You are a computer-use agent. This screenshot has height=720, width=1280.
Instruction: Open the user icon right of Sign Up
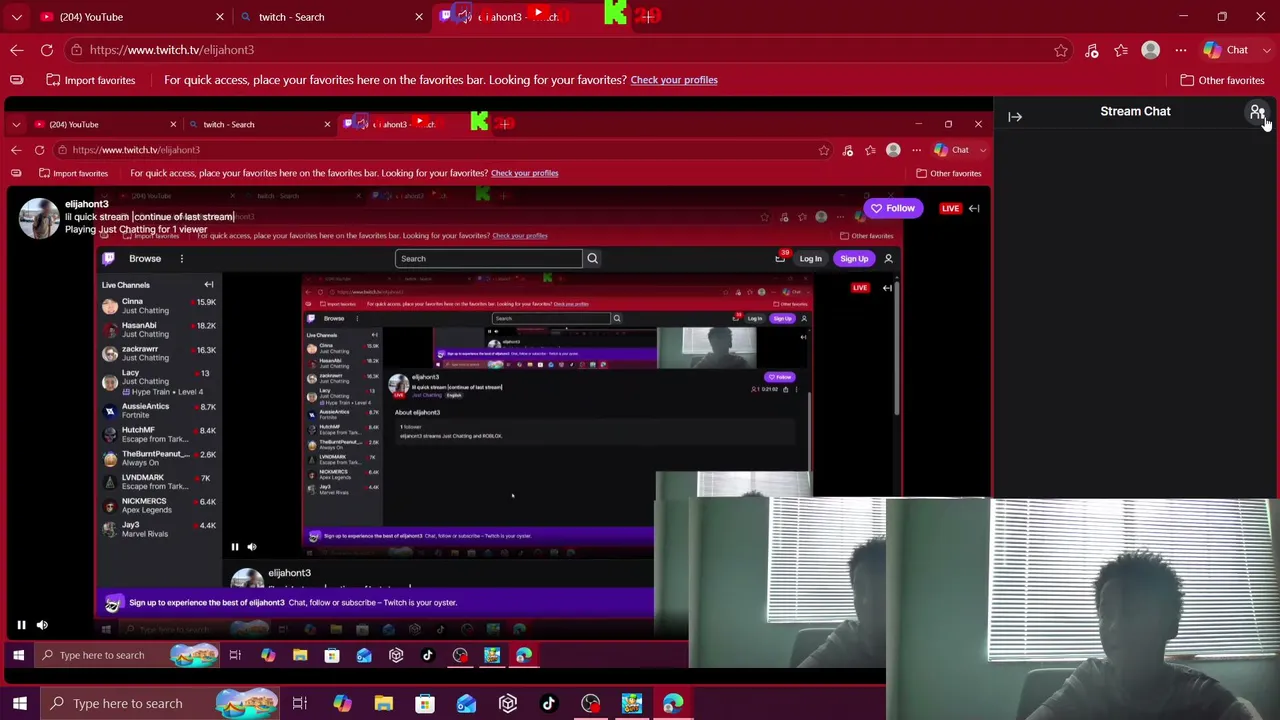click(x=888, y=259)
